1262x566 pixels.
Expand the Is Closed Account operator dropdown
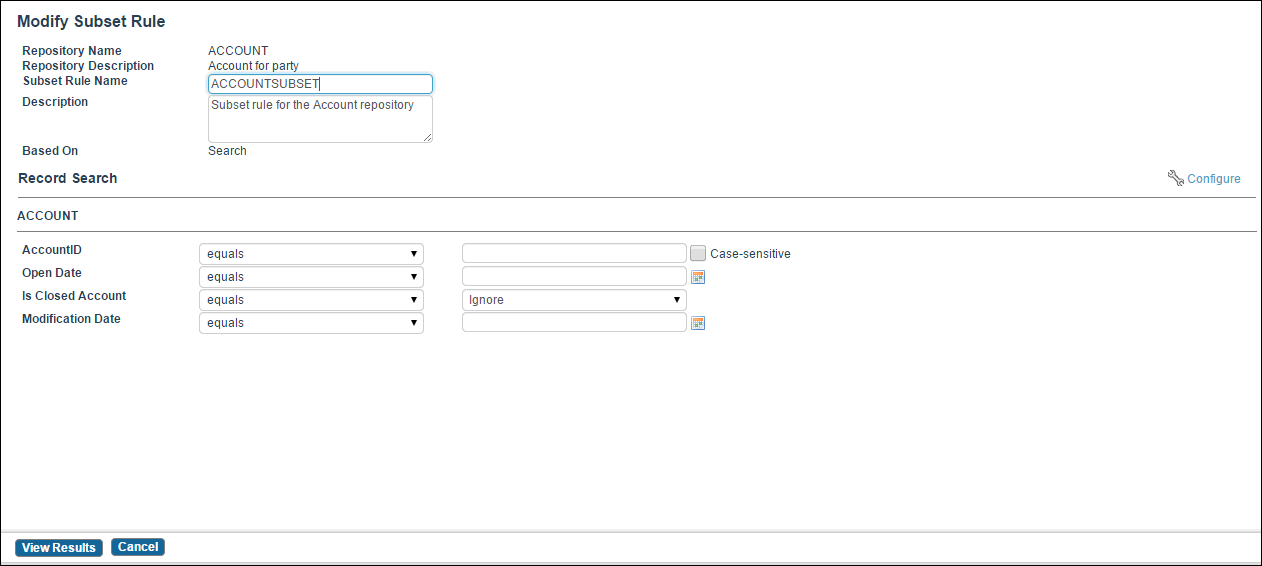click(x=311, y=300)
